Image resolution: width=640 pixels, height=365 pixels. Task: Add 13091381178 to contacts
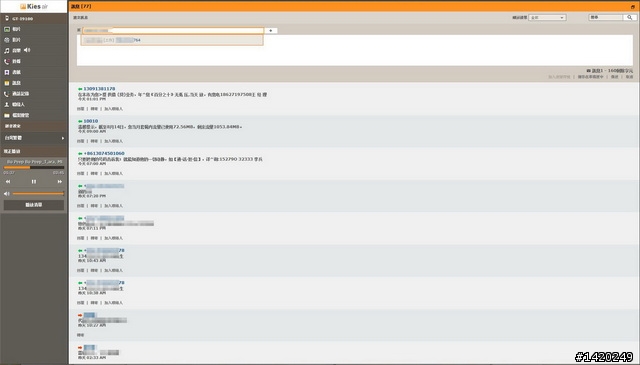(x=113, y=109)
